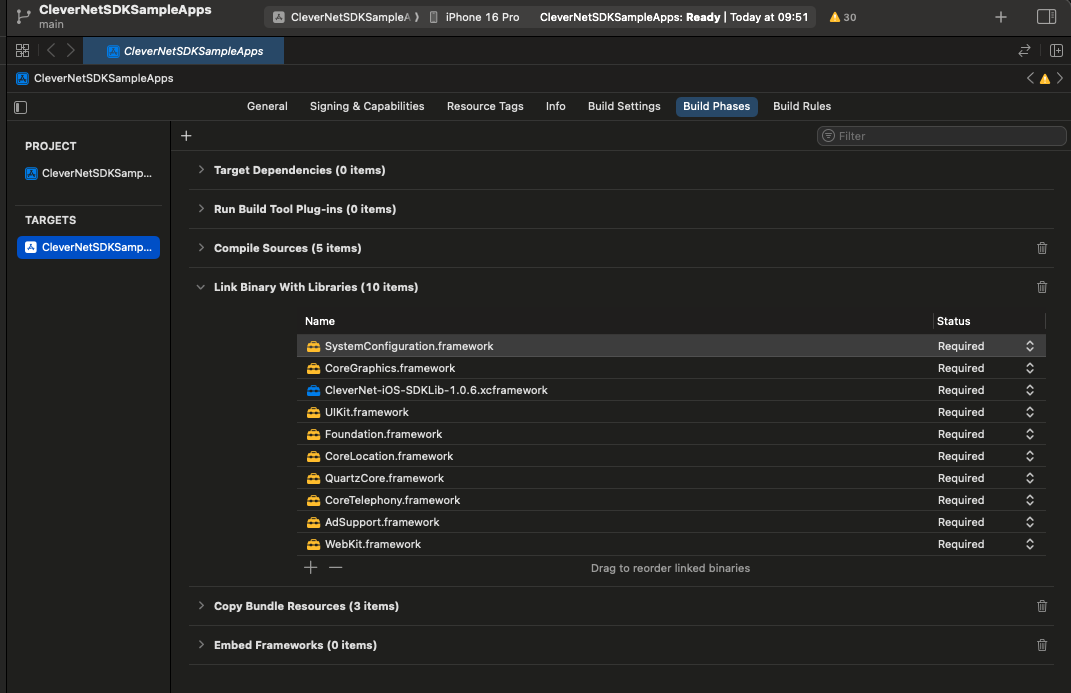Click the jump bar warning triangle icon
Image resolution: width=1071 pixels, height=693 pixels.
click(1045, 79)
